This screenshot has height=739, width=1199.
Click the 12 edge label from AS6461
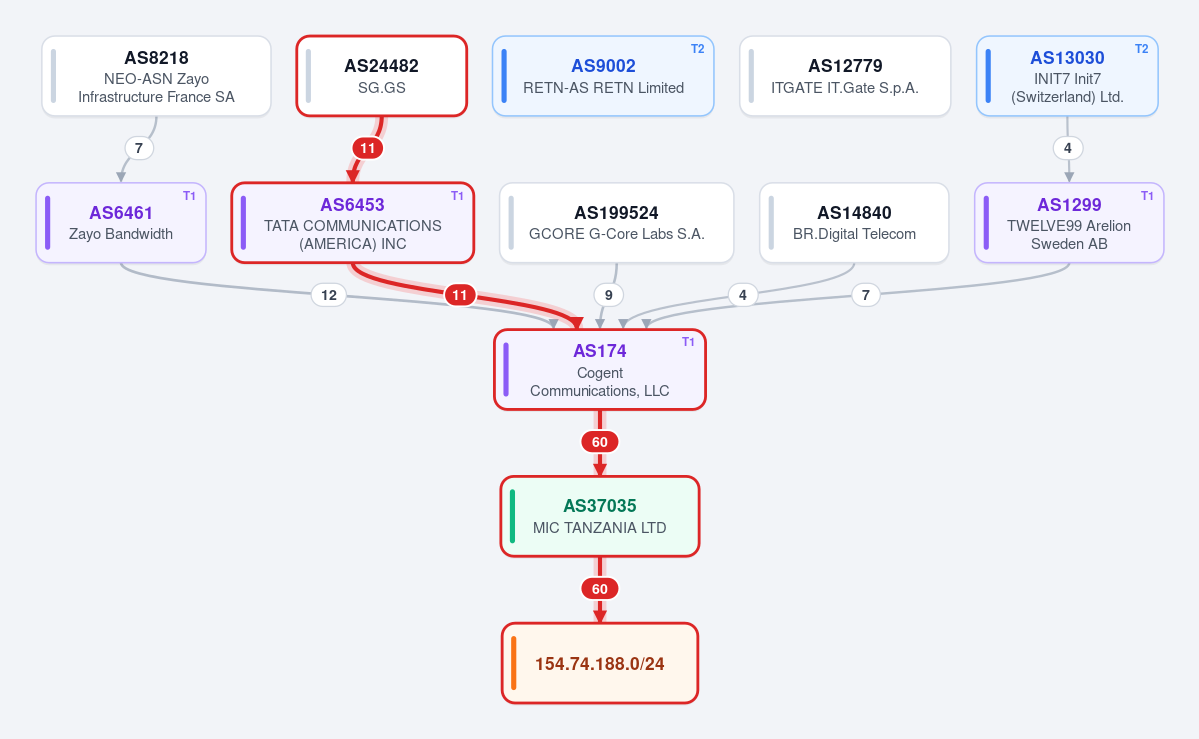pos(329,295)
